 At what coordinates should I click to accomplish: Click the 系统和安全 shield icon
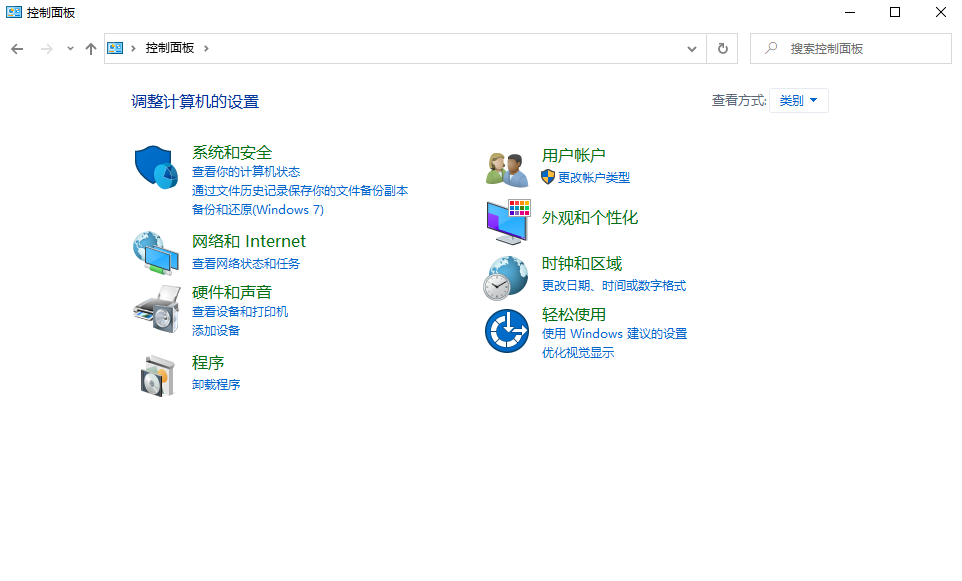coord(155,166)
